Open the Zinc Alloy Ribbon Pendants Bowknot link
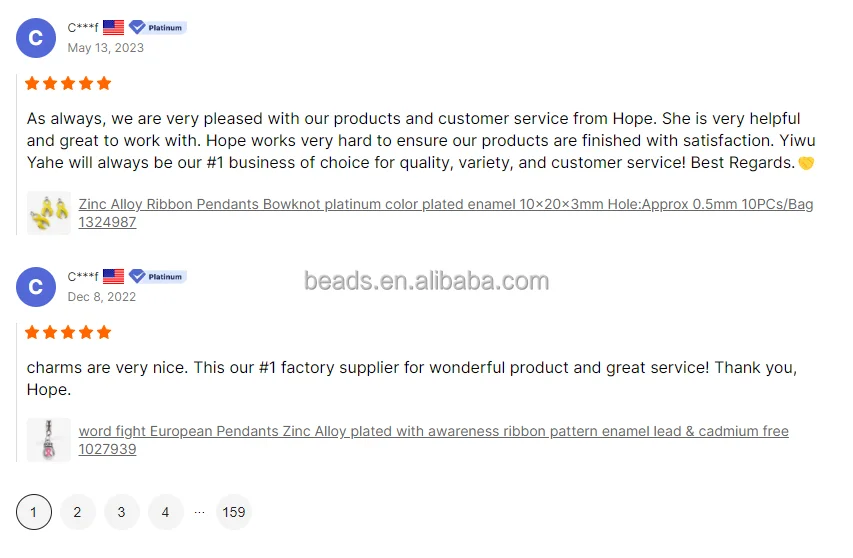Viewport: 853px width, 558px height. (445, 205)
